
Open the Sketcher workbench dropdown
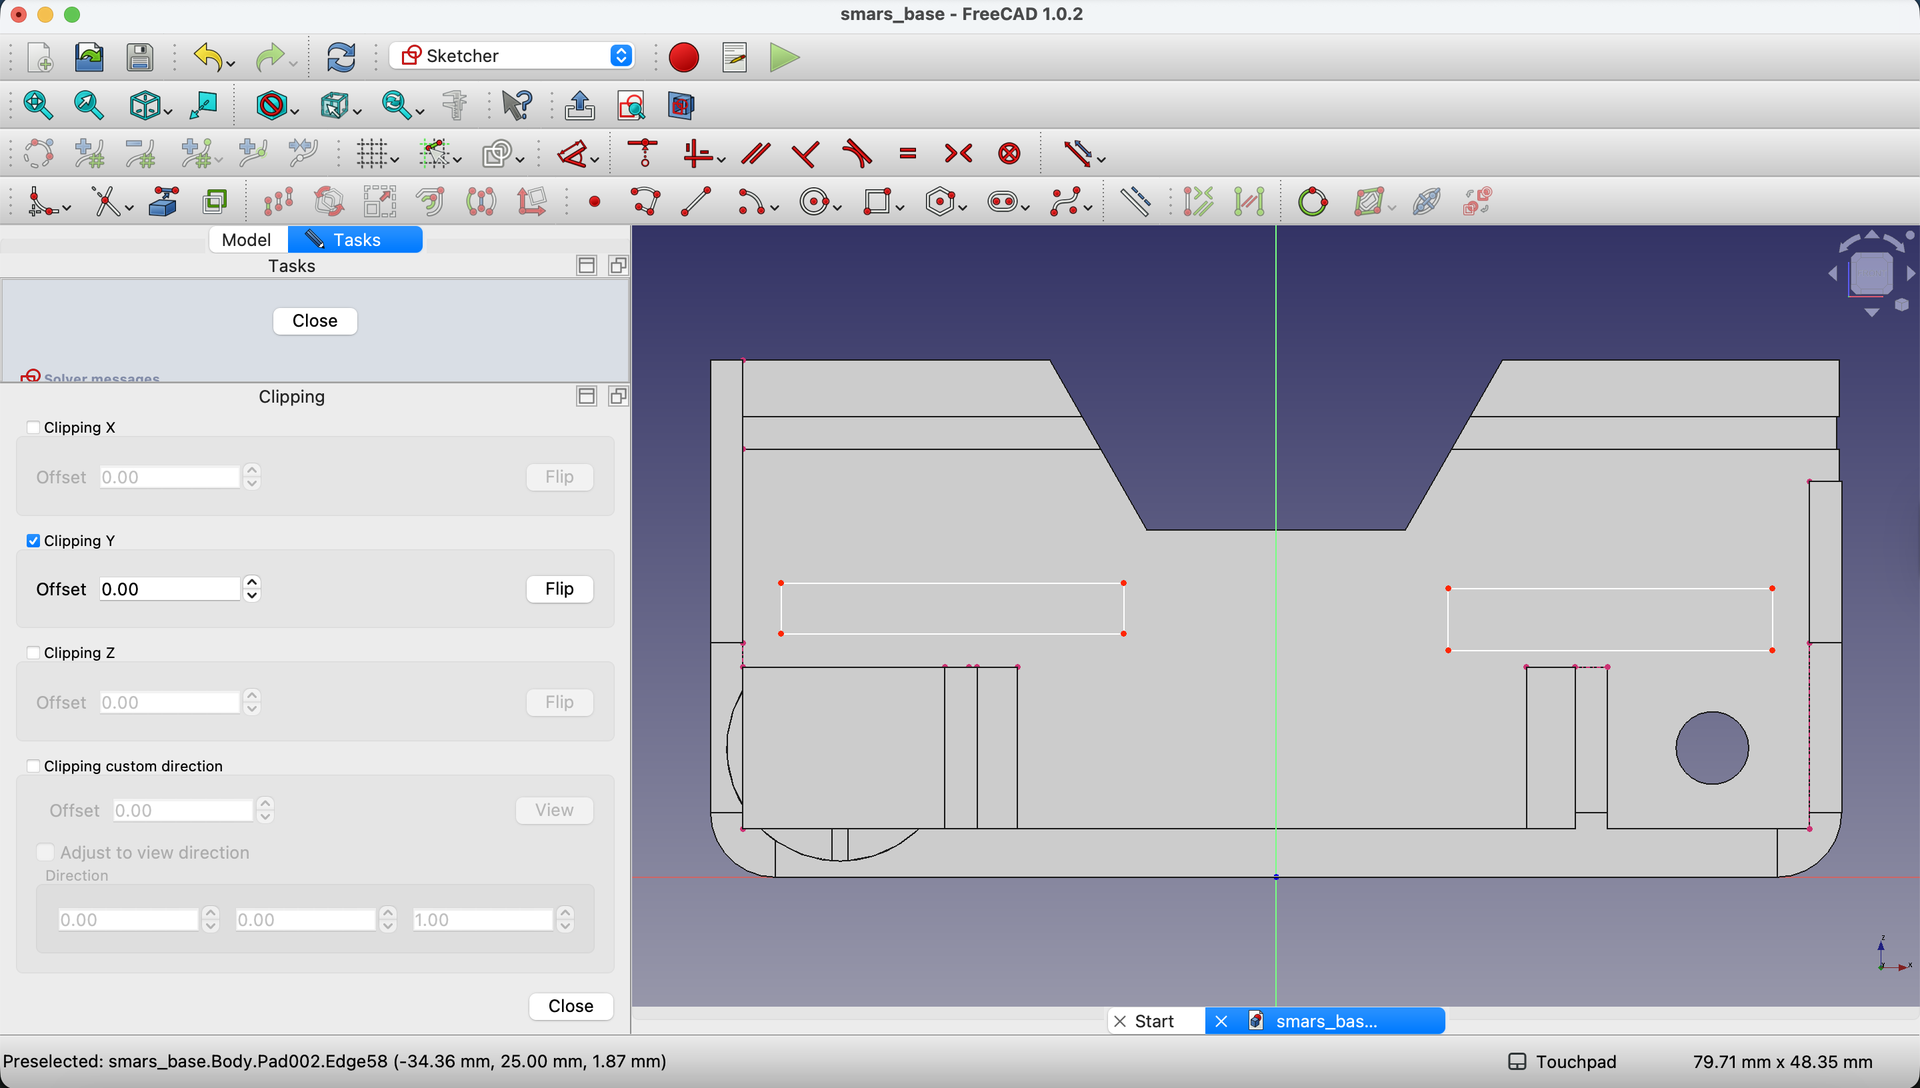512,56
